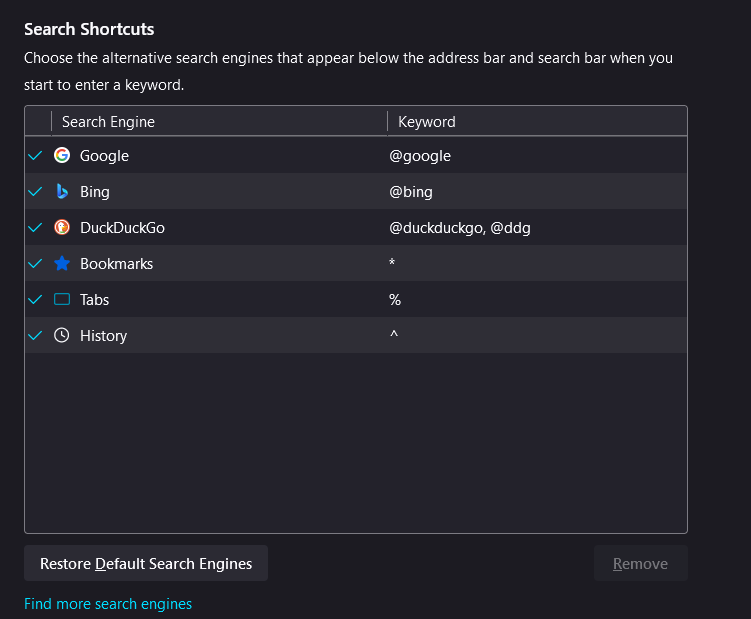Toggle the Tabs shortcut checkmark
The image size is (751, 619).
coord(36,300)
